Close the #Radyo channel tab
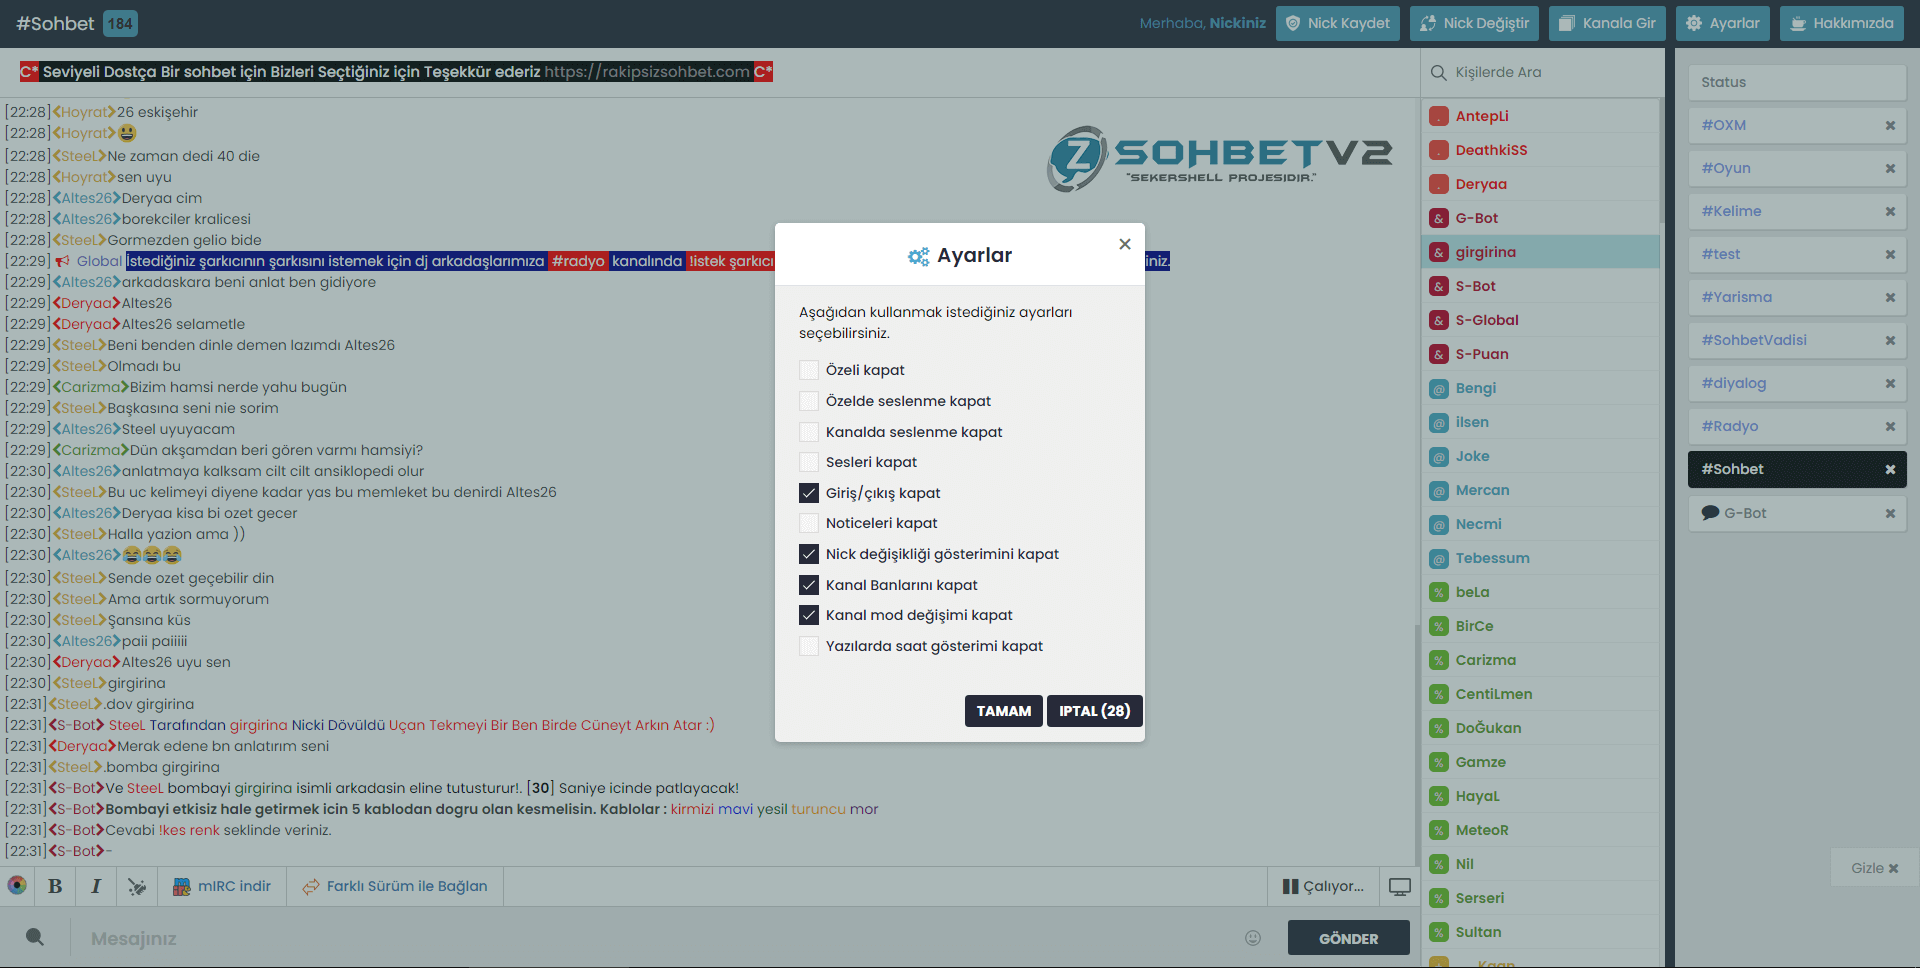Viewport: 1920px width, 968px height. click(x=1890, y=426)
